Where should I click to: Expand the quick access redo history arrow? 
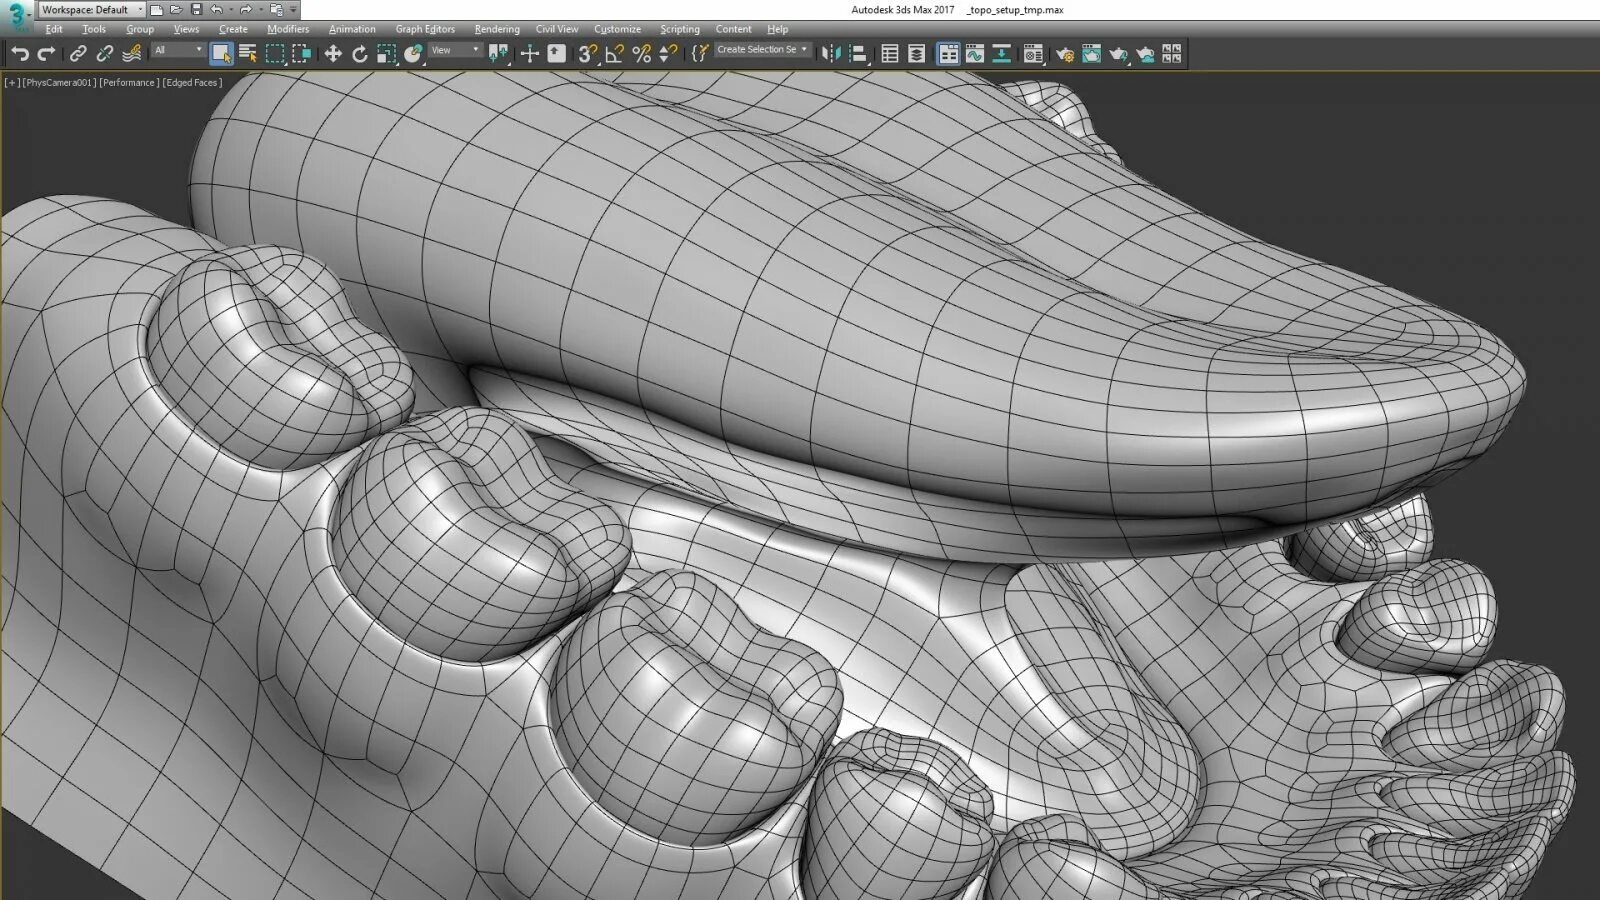pyautogui.click(x=260, y=10)
